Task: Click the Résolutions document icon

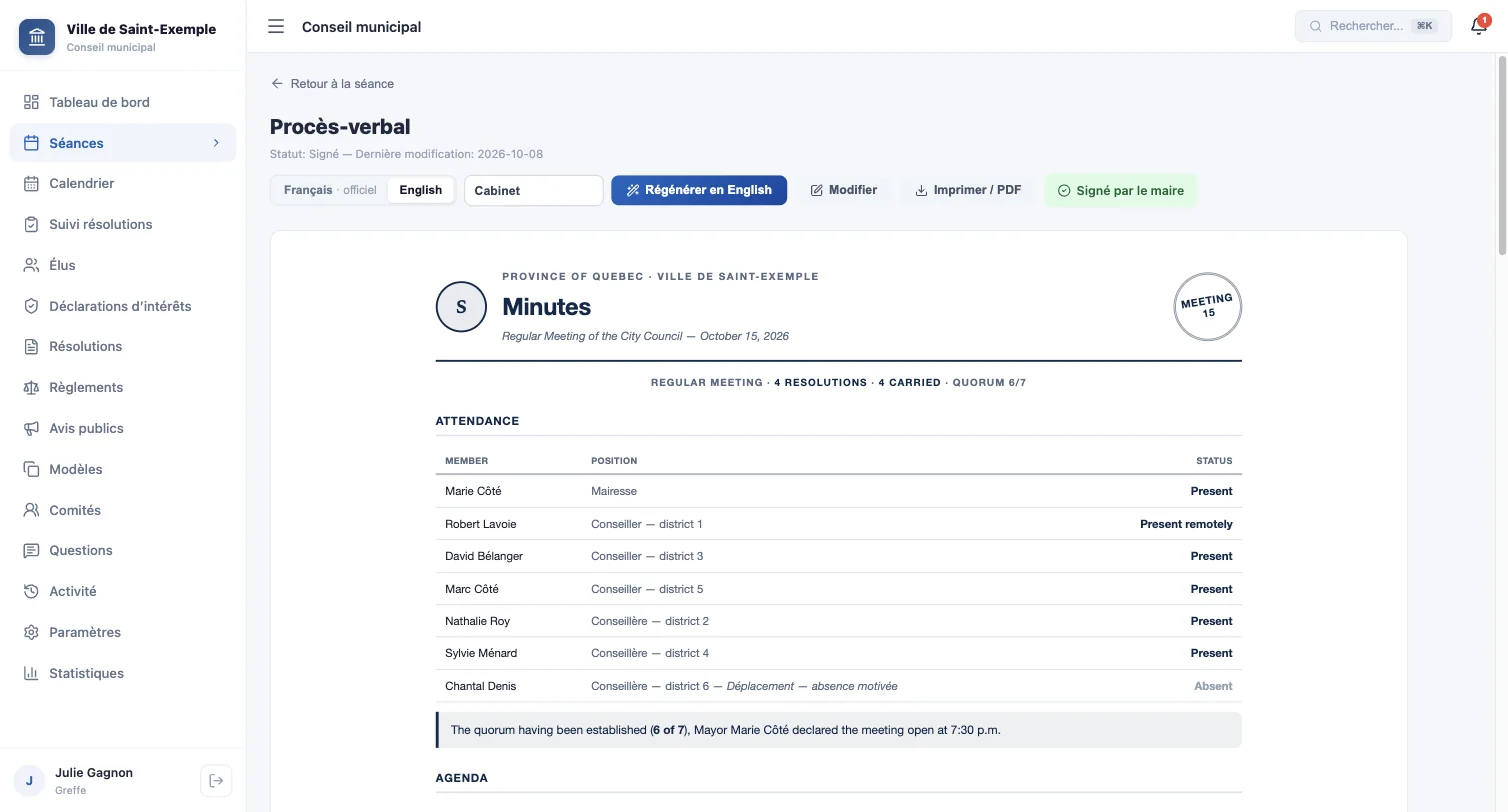Action: pyautogui.click(x=31, y=346)
